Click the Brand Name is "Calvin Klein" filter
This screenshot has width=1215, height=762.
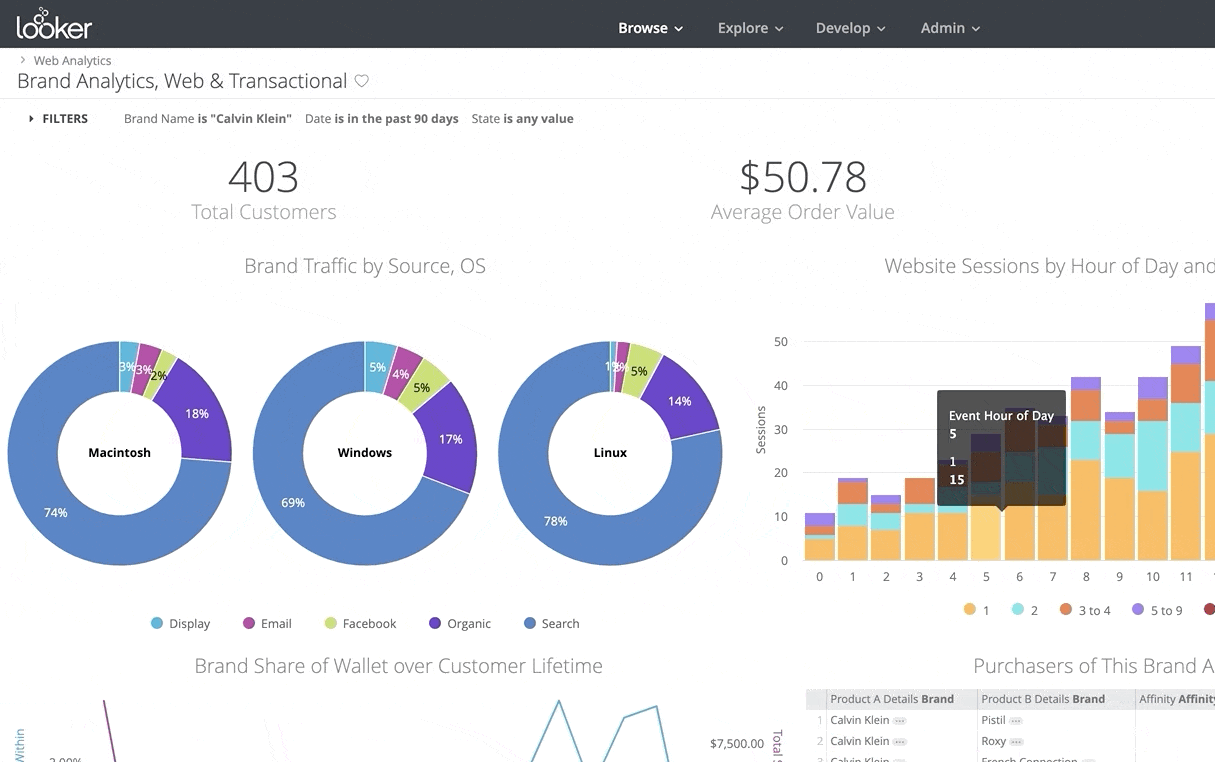[x=208, y=118]
